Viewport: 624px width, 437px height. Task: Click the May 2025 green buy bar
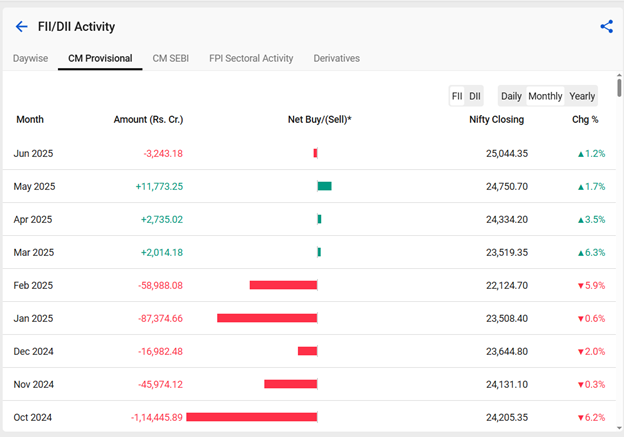click(324, 186)
